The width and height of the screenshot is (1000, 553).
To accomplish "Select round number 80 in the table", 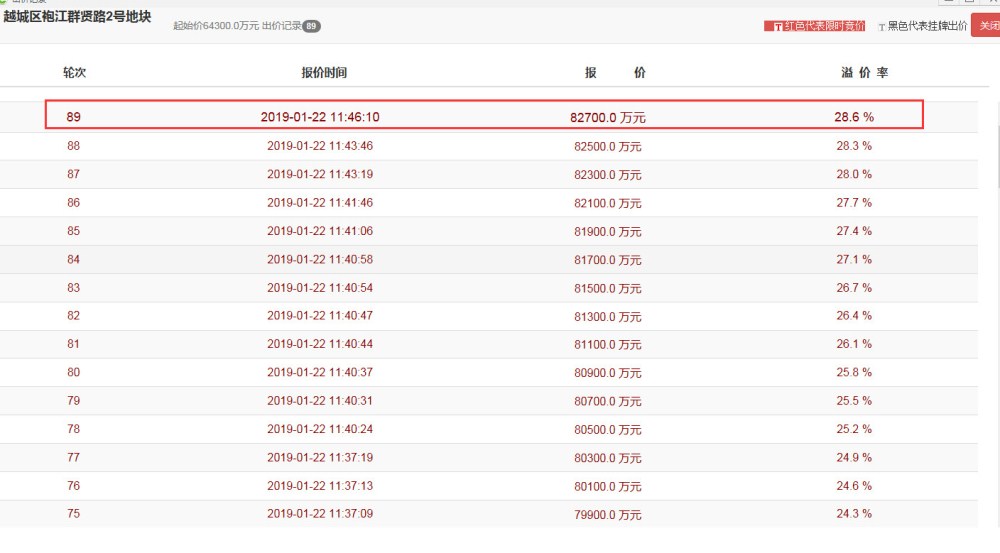I will click(74, 372).
